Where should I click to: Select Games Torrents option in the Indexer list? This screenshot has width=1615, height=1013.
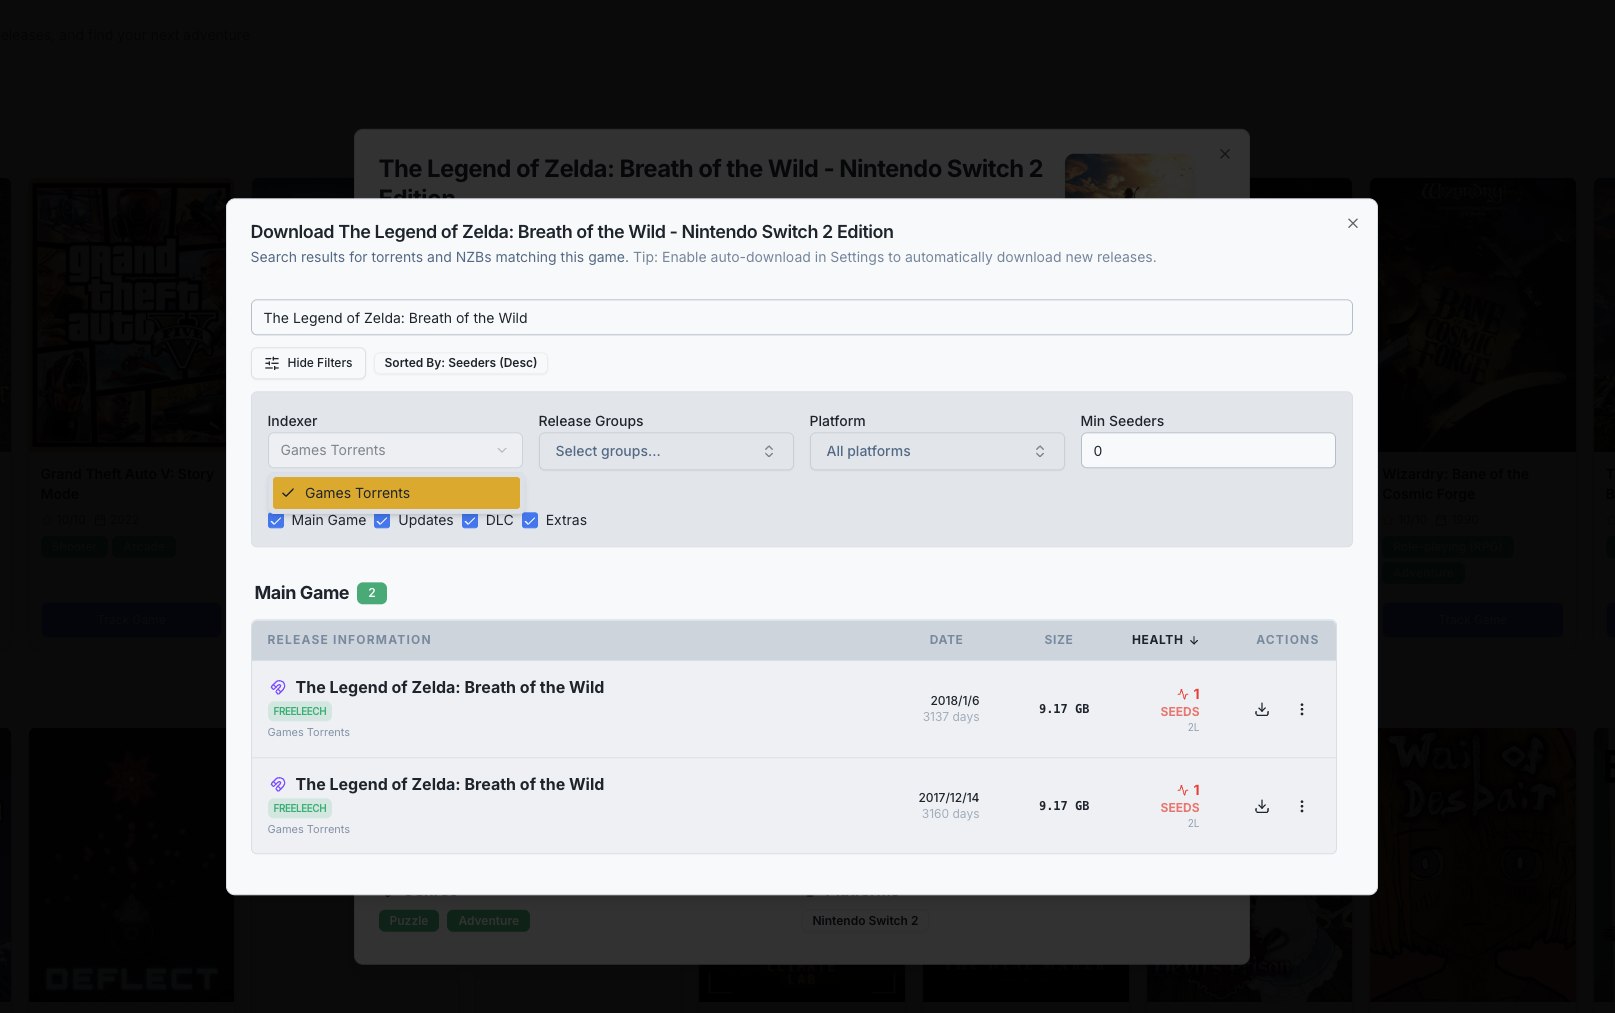[396, 493]
